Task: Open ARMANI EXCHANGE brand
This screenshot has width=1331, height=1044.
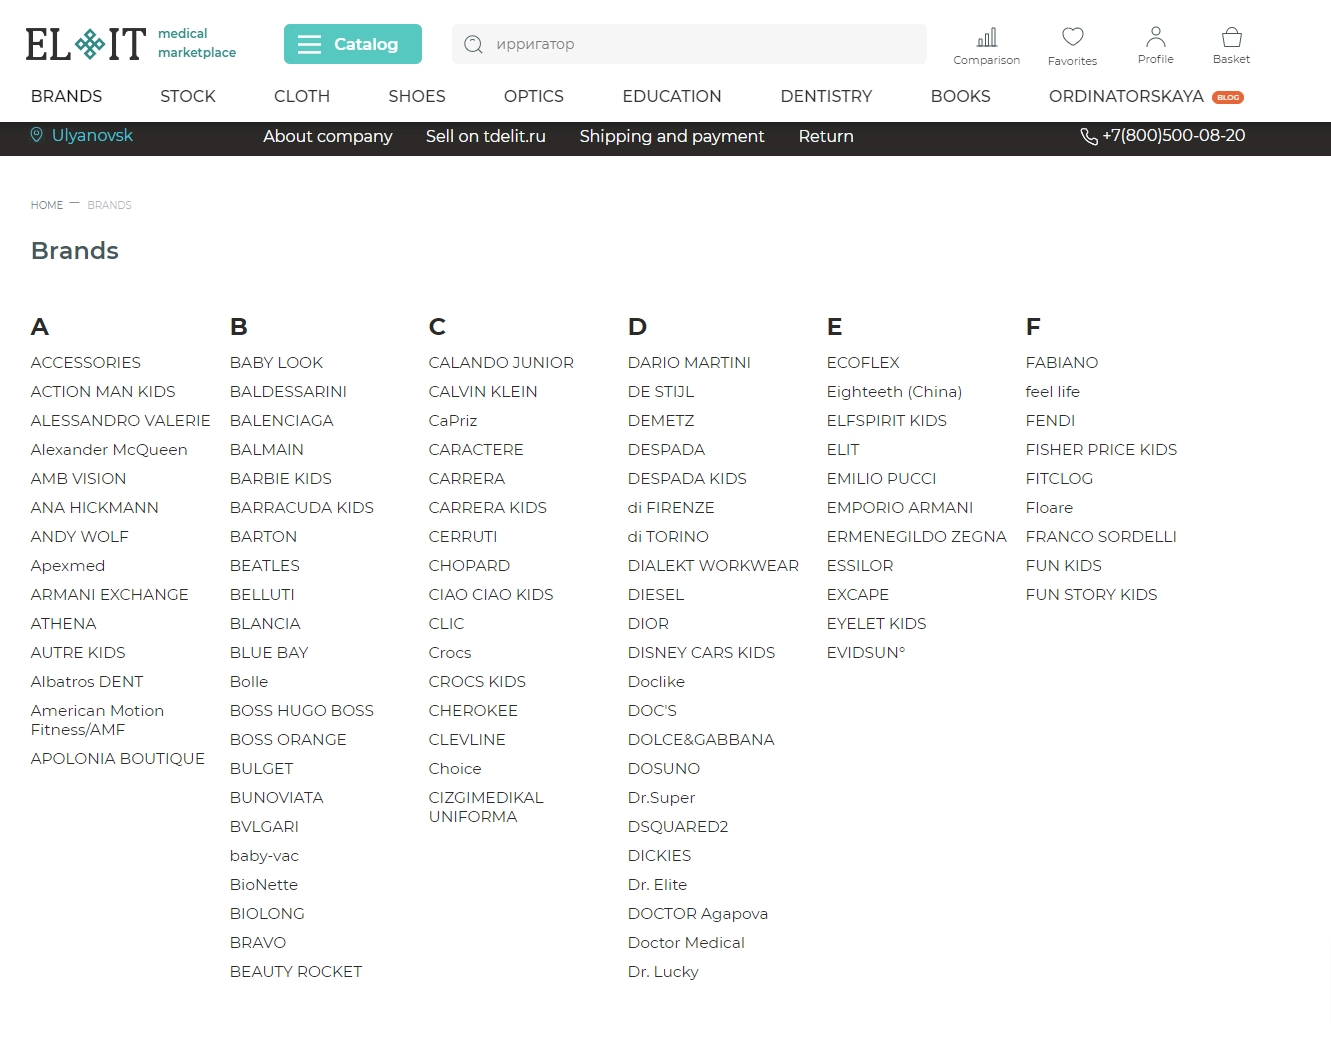Action: pyautogui.click(x=110, y=594)
